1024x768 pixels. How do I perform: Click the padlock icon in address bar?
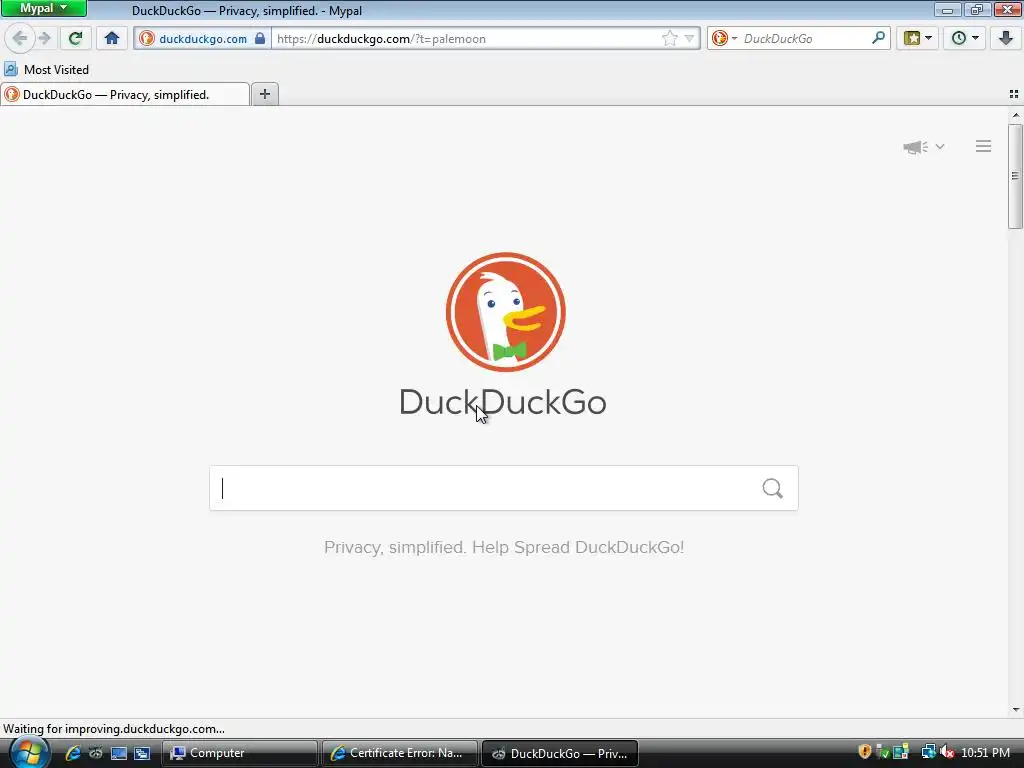point(260,38)
